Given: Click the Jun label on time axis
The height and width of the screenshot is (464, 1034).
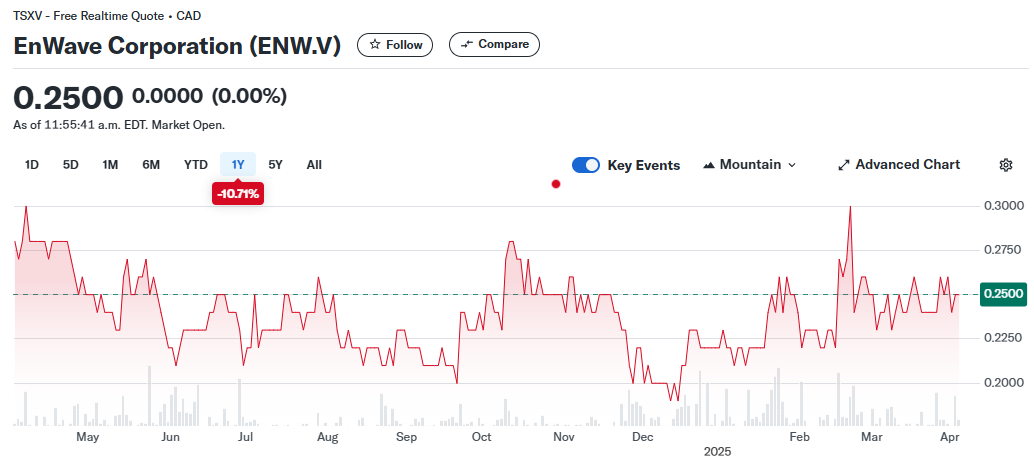Looking at the screenshot, I should tap(170, 438).
